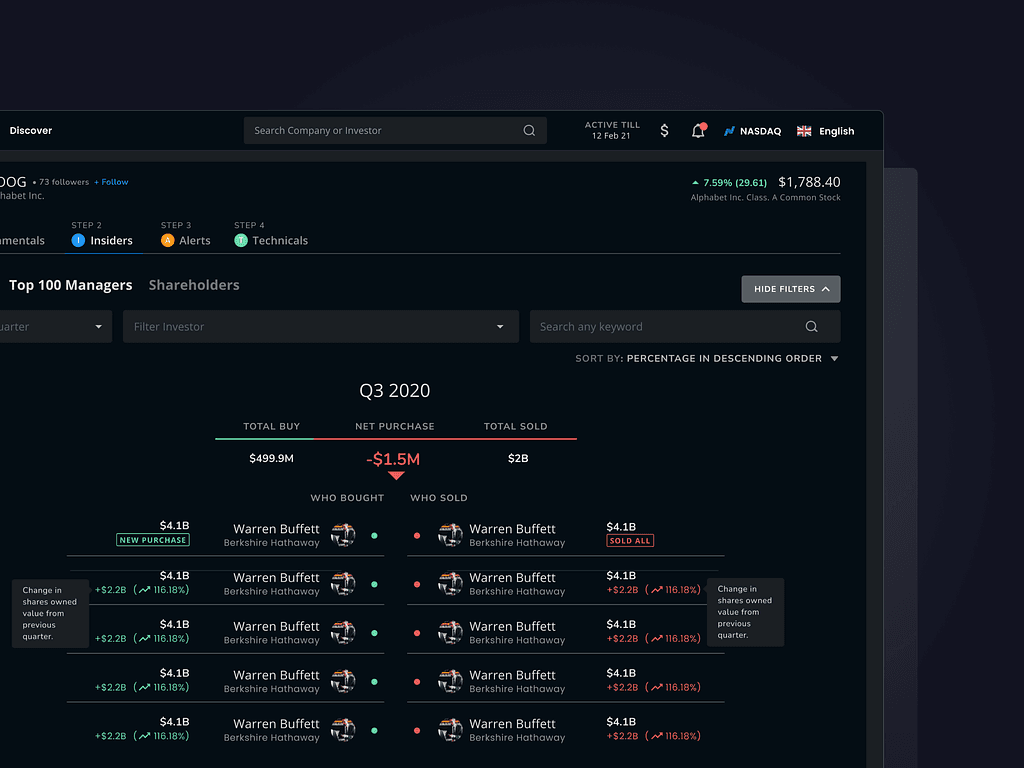Expand the Quarter filter dropdown

(x=98, y=327)
